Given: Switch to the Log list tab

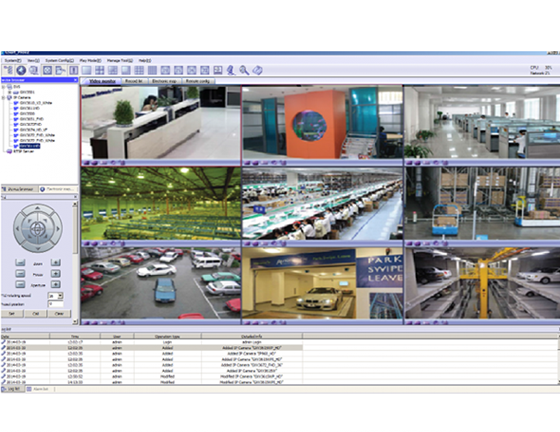Looking at the screenshot, I should click(x=12, y=389).
